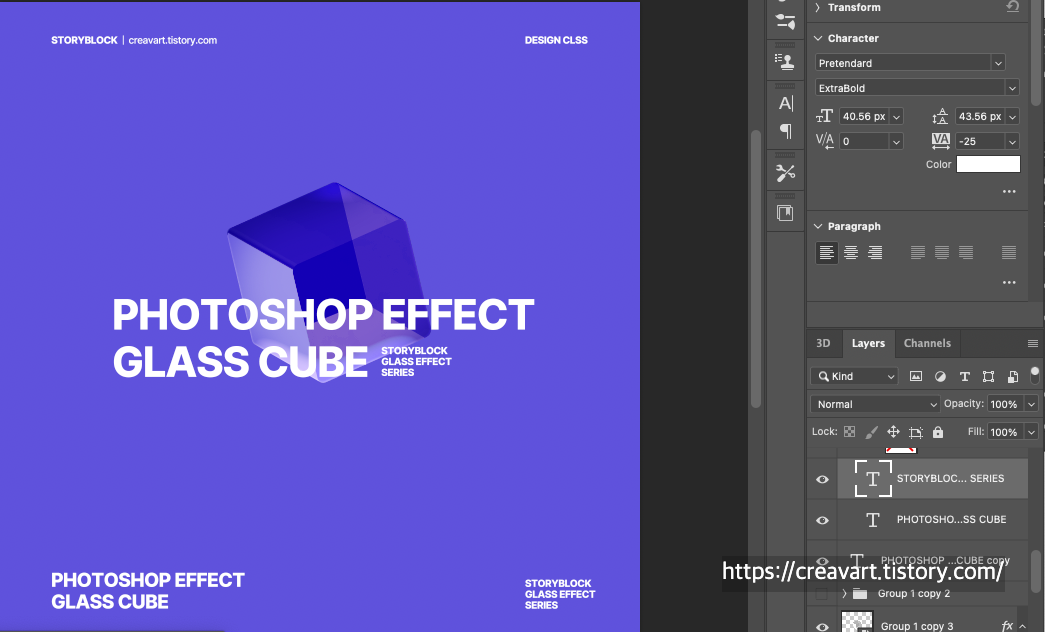Click the Fill percentage field
This screenshot has height=632, width=1045.
pyautogui.click(x=1006, y=432)
